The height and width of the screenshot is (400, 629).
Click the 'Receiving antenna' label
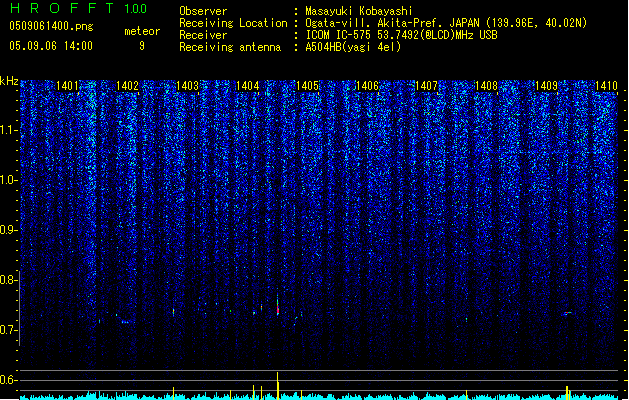click(x=230, y=47)
